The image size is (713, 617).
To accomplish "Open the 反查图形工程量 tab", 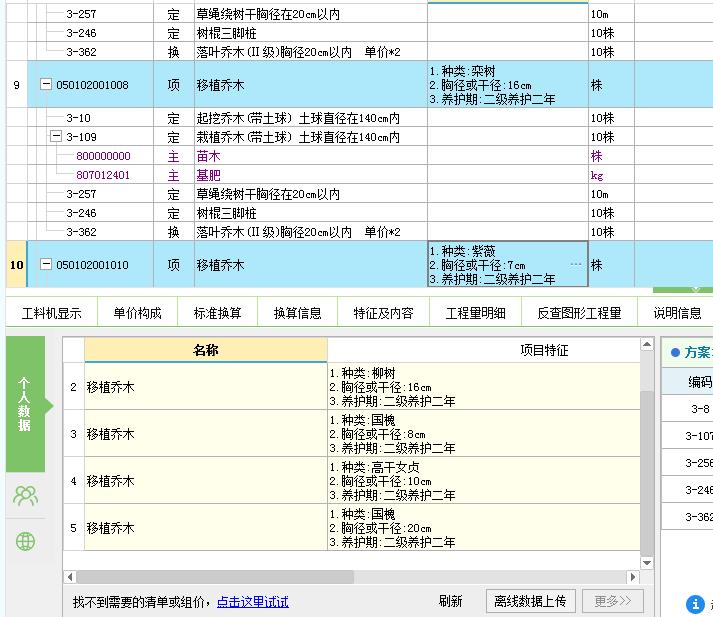I will coord(579,313).
